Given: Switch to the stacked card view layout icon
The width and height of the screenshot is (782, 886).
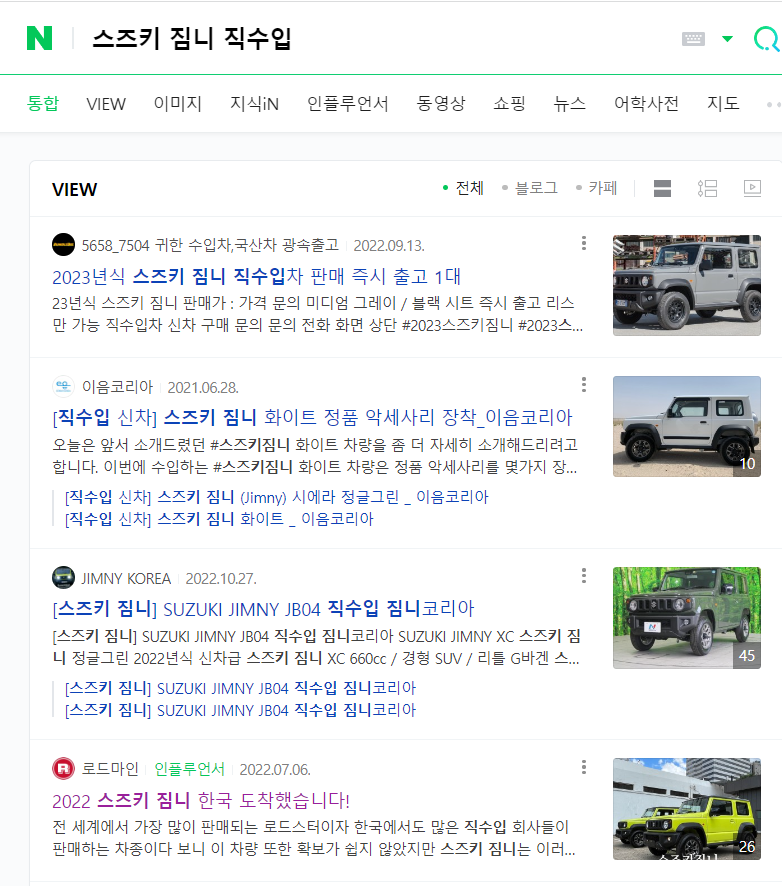Looking at the screenshot, I should coord(662,188).
